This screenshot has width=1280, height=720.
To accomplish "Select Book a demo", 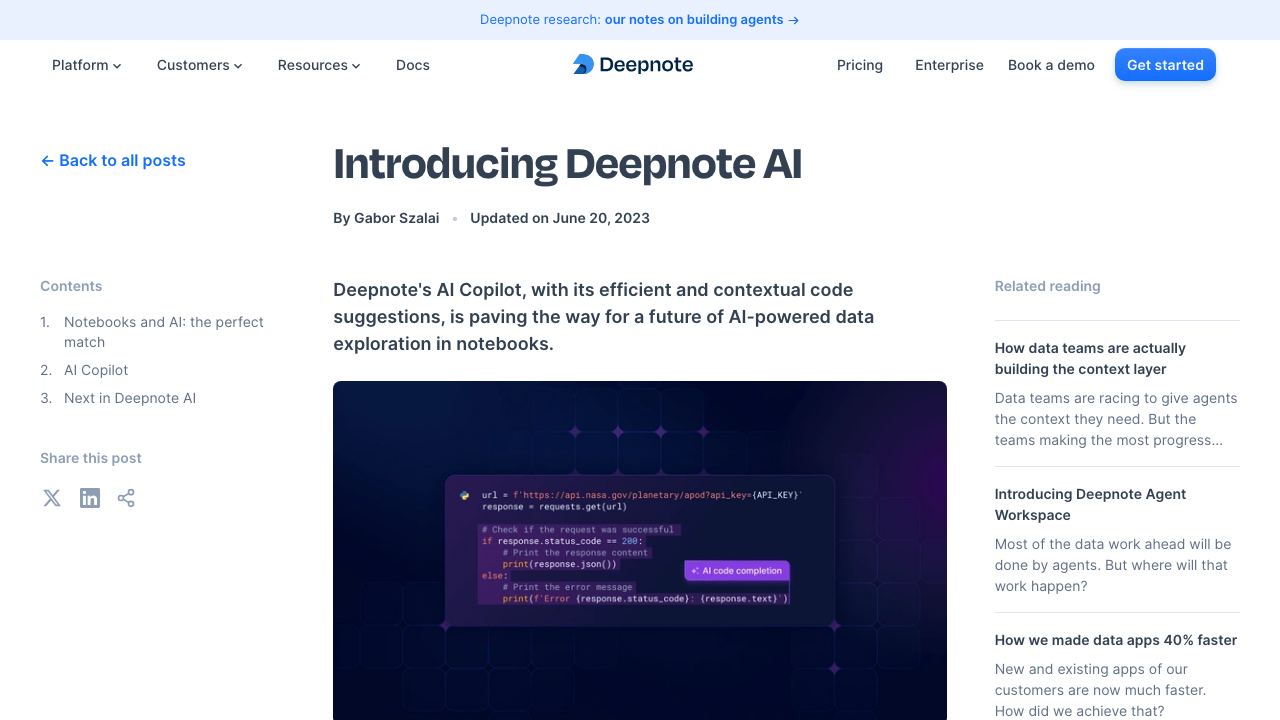I will (x=1051, y=65).
